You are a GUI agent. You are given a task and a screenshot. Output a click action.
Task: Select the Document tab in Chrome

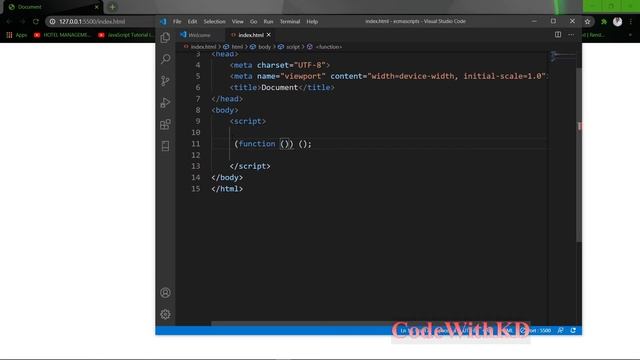(51, 7)
